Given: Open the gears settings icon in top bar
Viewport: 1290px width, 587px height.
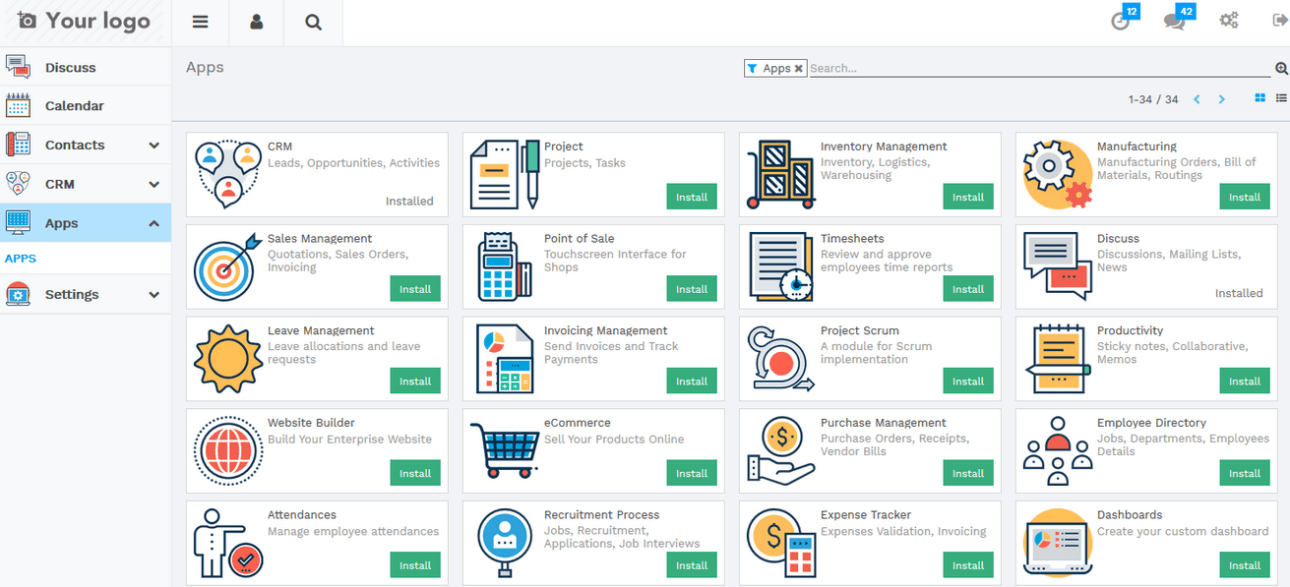Looking at the screenshot, I should click(1229, 20).
